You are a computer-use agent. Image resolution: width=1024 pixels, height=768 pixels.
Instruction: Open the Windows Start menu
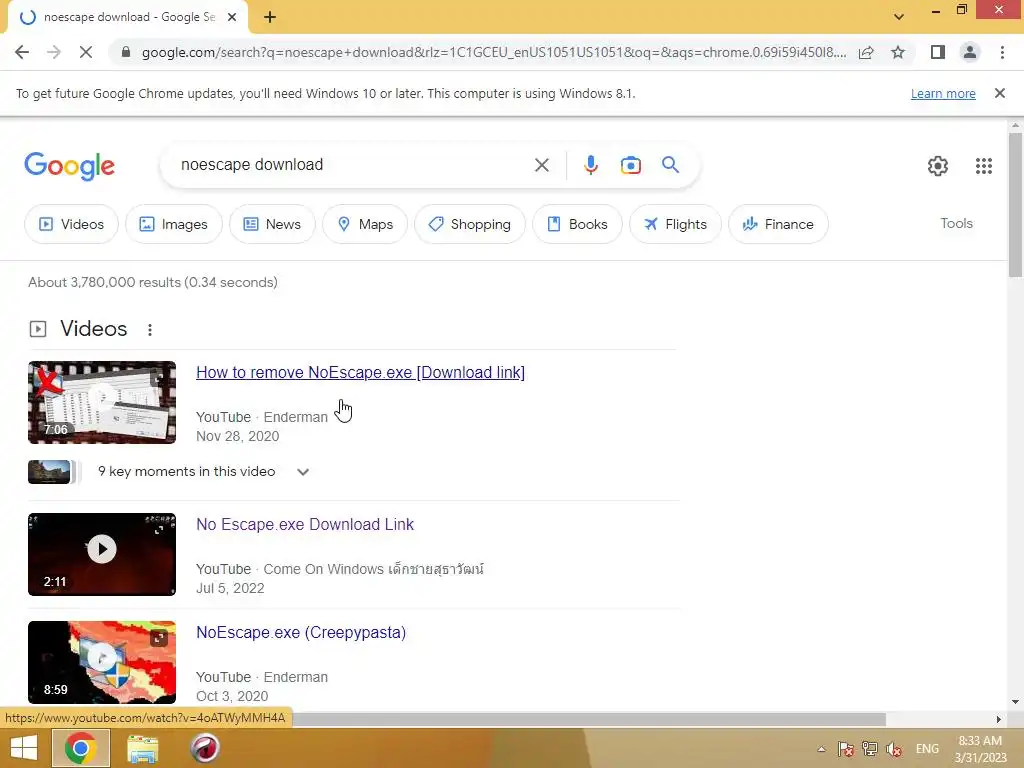[x=24, y=748]
